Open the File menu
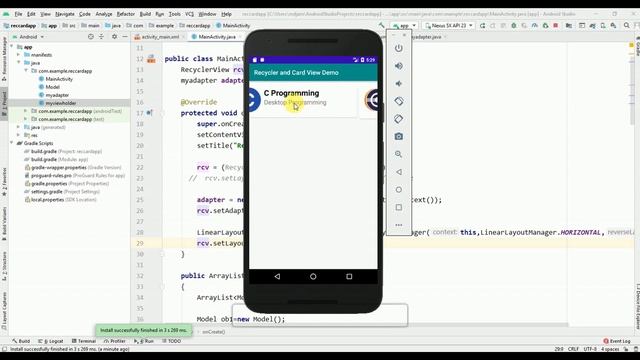The image size is (640, 360). point(18,14)
